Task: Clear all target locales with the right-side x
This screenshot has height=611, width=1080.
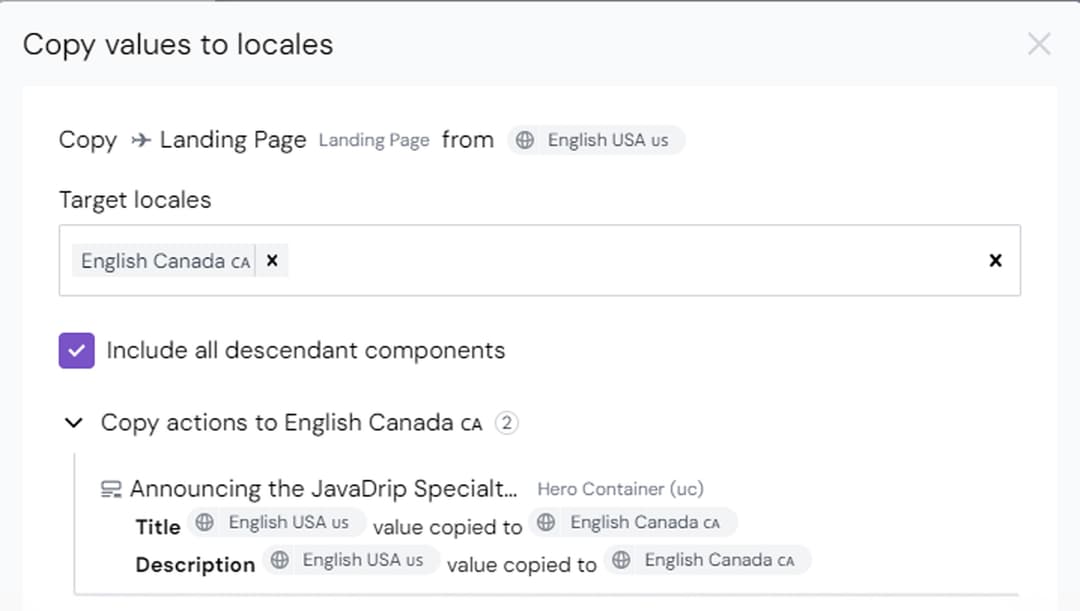Action: 995,260
